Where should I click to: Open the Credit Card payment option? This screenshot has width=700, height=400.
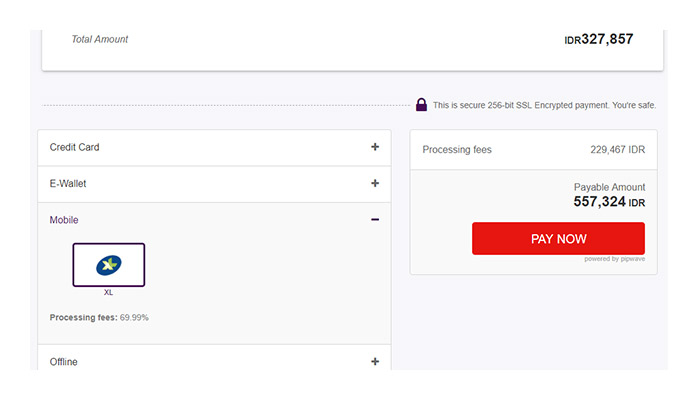click(x=75, y=147)
